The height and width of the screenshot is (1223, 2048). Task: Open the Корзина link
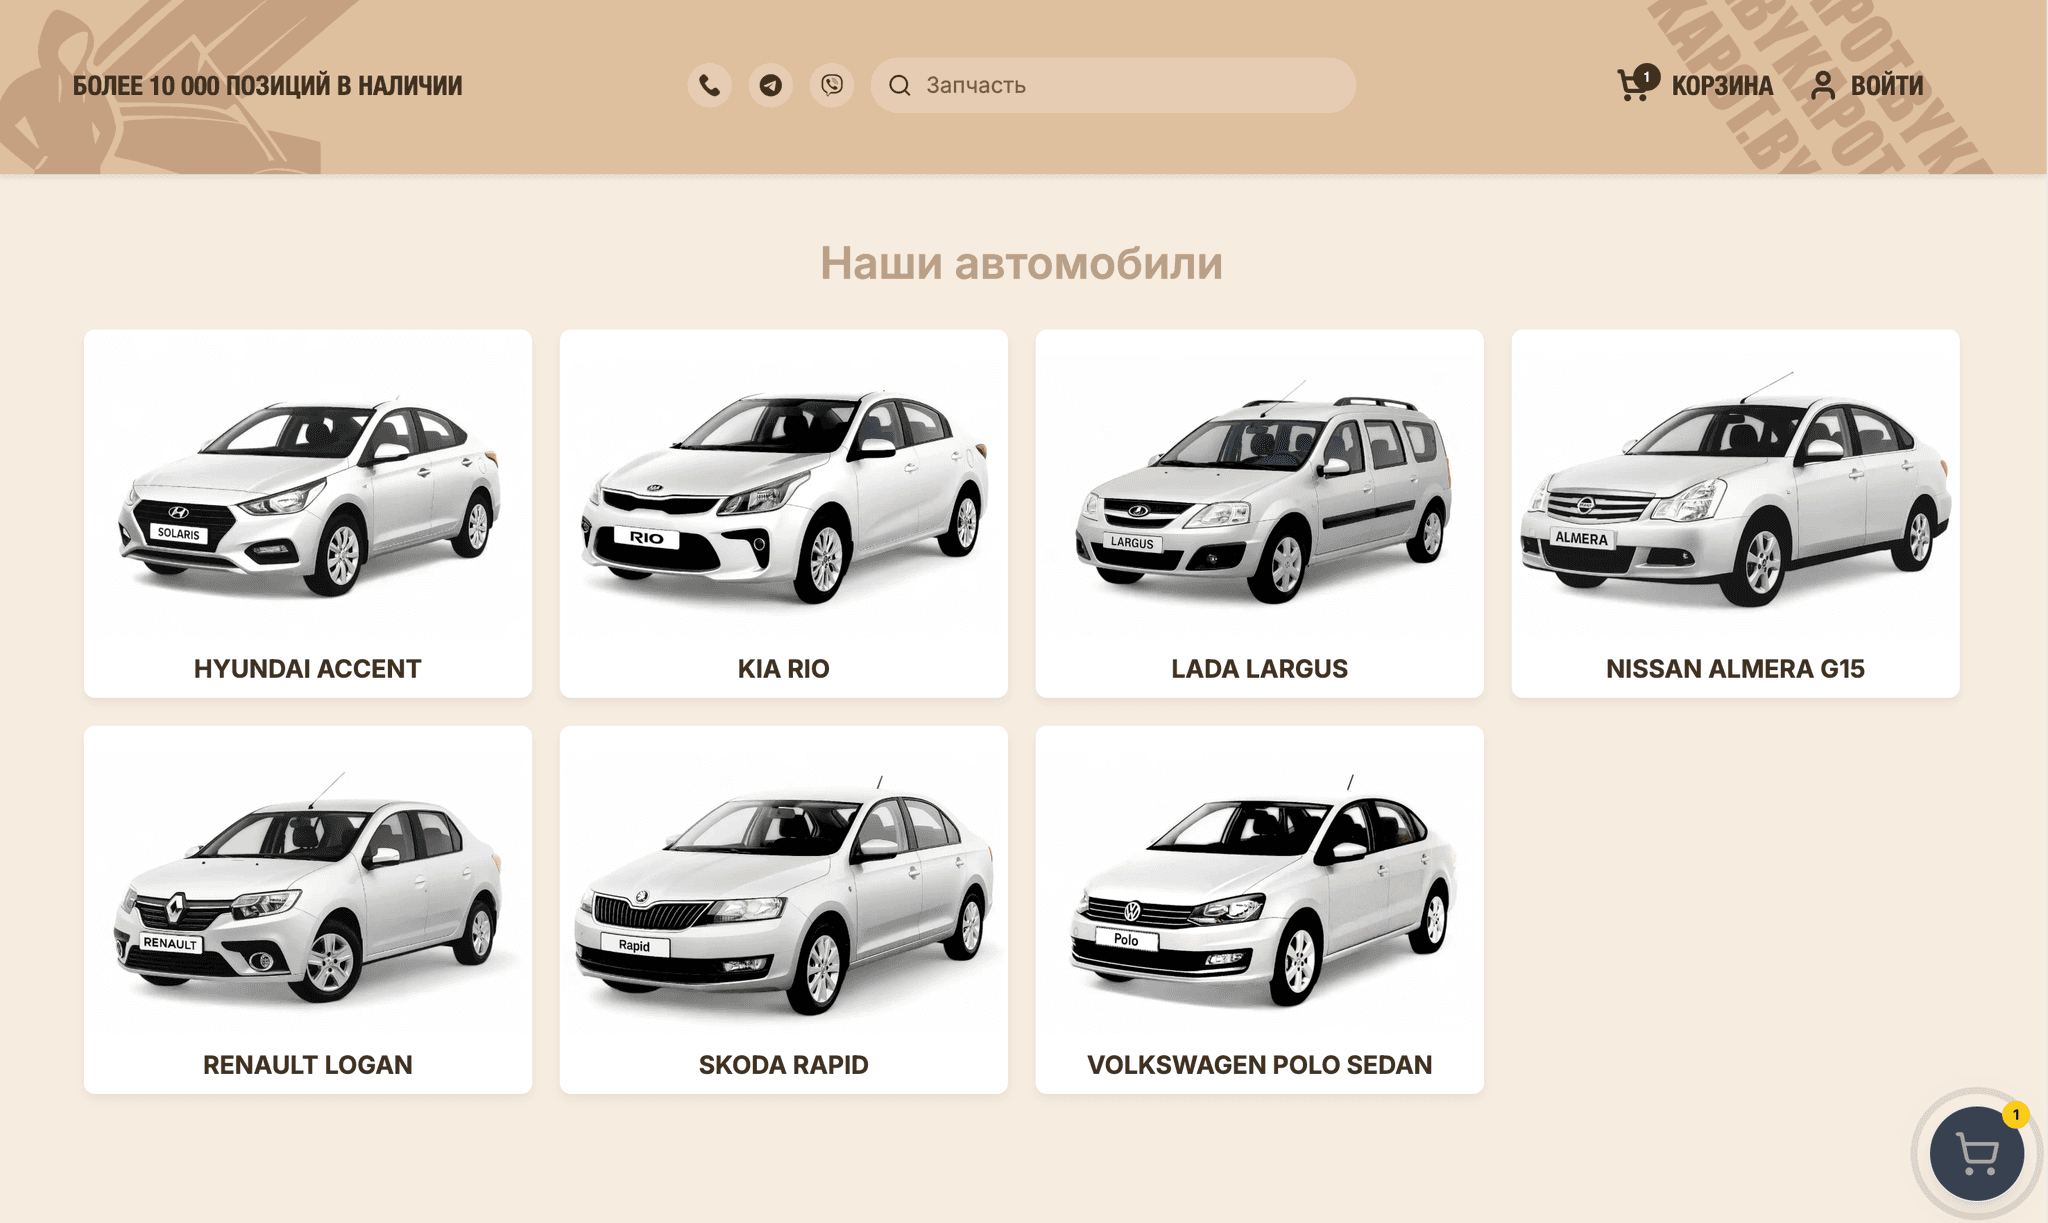(x=1721, y=86)
